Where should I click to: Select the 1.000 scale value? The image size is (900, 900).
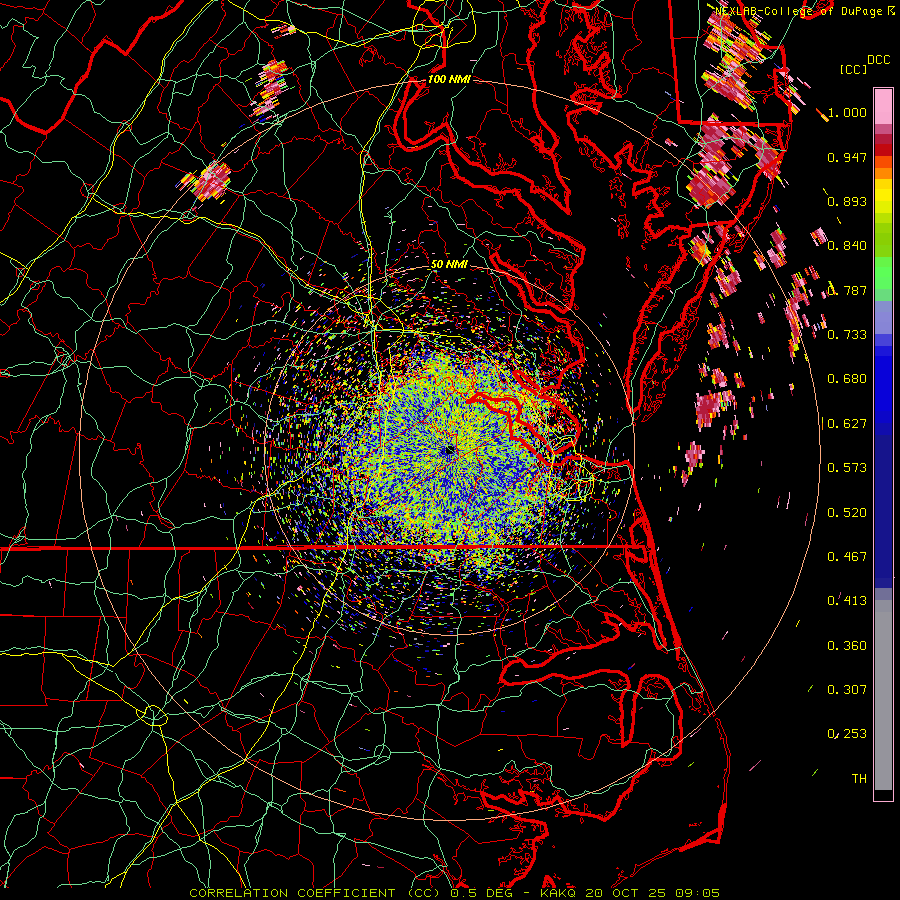[x=847, y=112]
